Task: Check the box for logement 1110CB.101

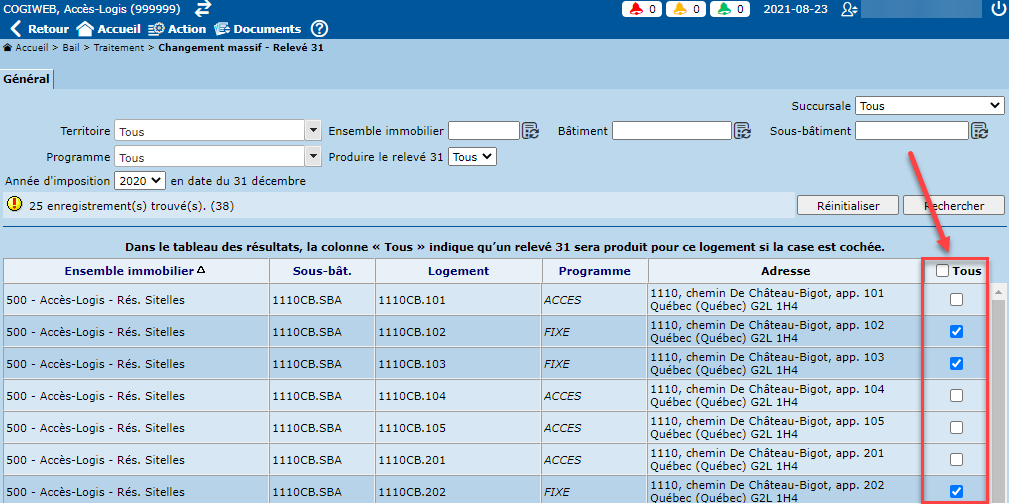Action: click(x=956, y=299)
